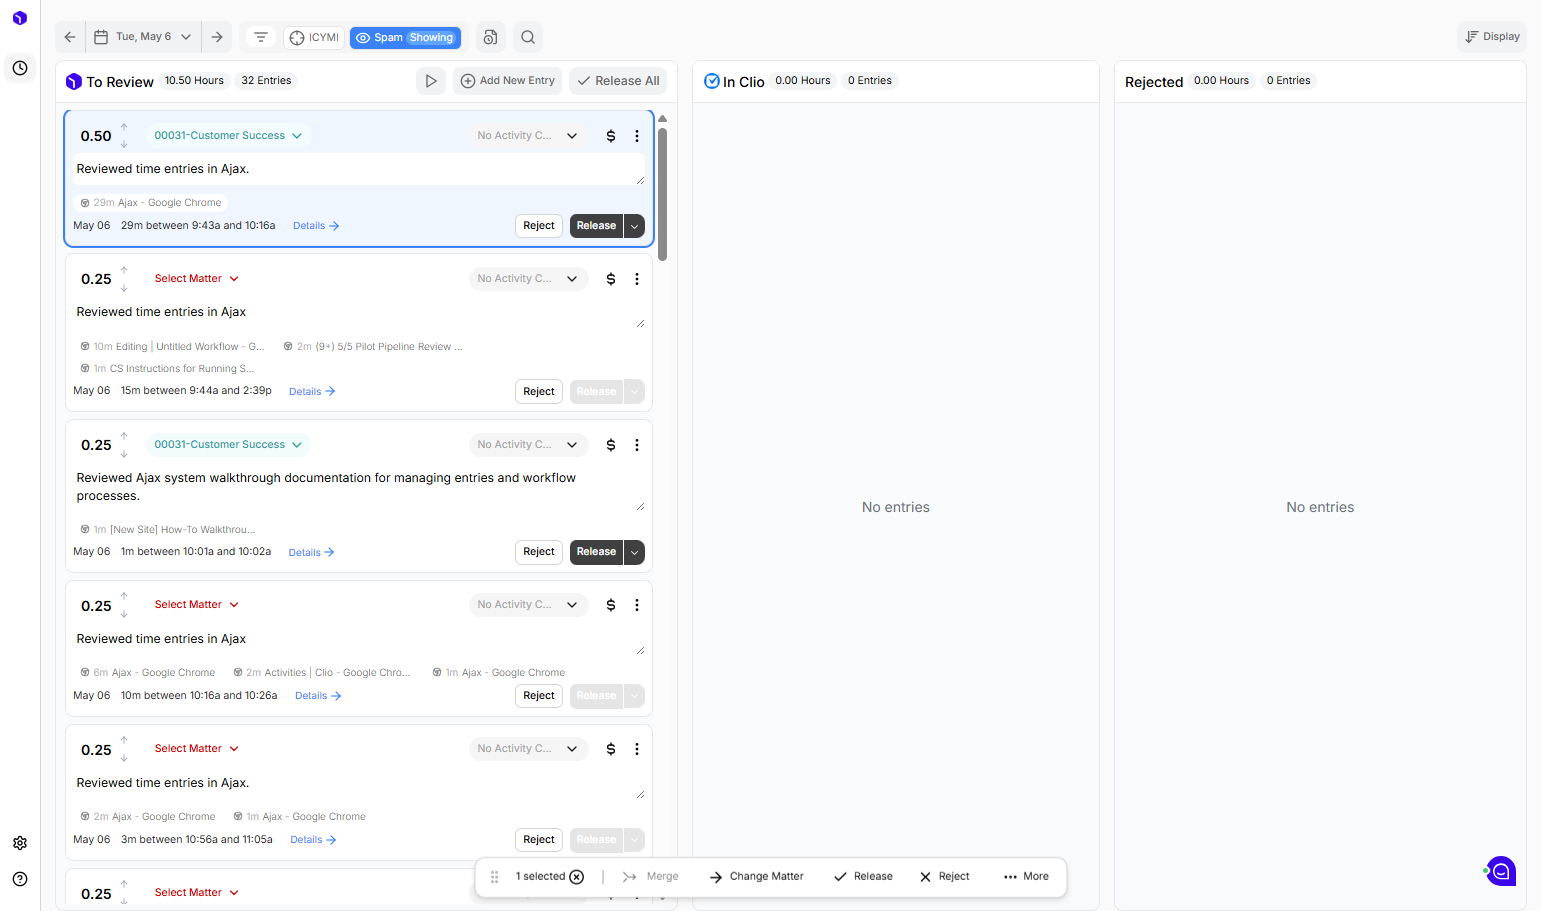The width and height of the screenshot is (1541, 911).
Task: Toggle billable dollar sign on the 0.50 entry
Action: 611,136
